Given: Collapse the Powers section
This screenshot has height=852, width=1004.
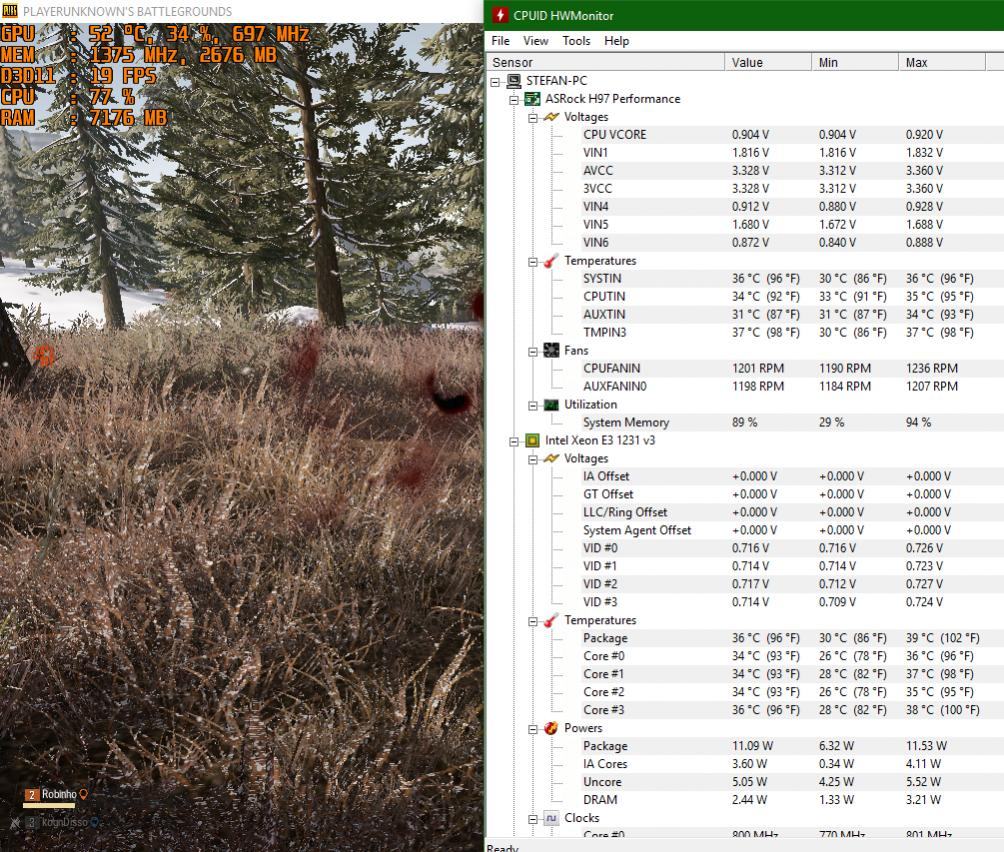Looking at the screenshot, I should click(533, 729).
